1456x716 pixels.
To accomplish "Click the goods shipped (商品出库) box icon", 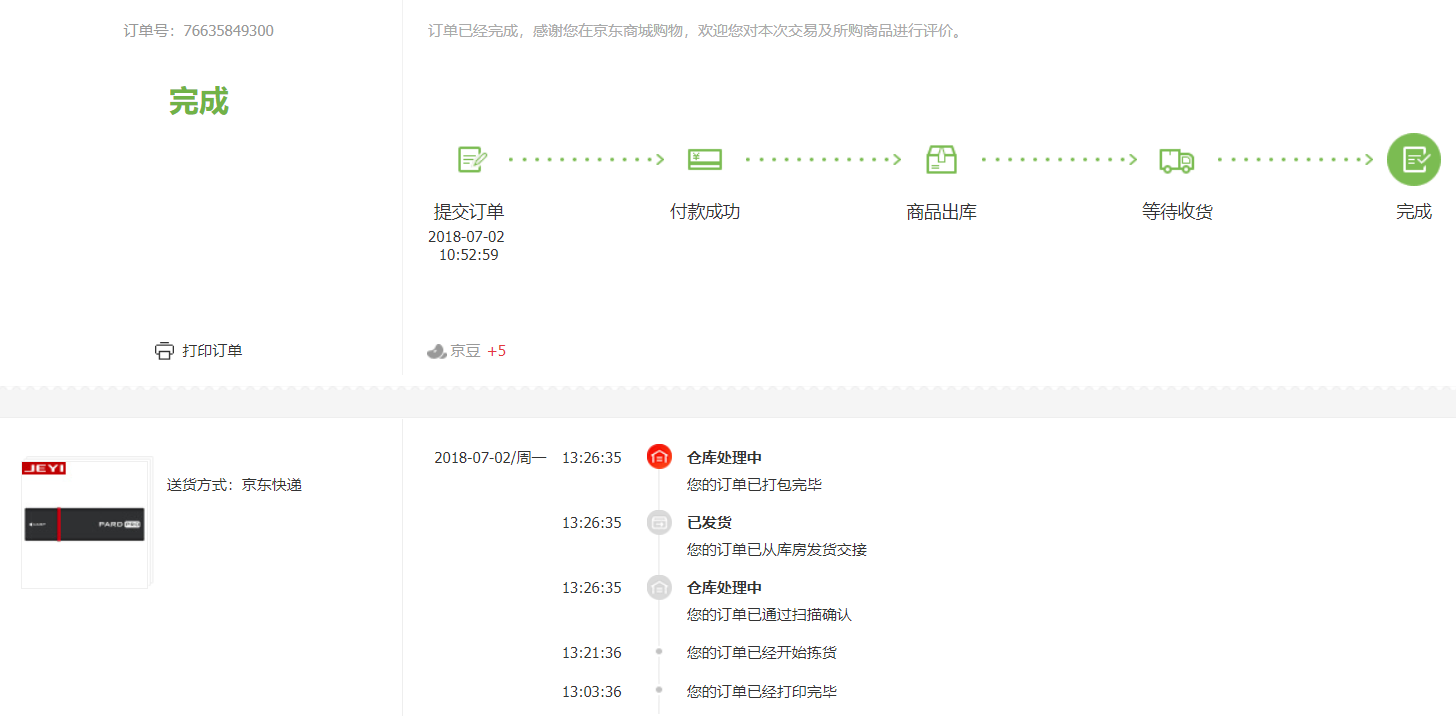I will pos(941,159).
